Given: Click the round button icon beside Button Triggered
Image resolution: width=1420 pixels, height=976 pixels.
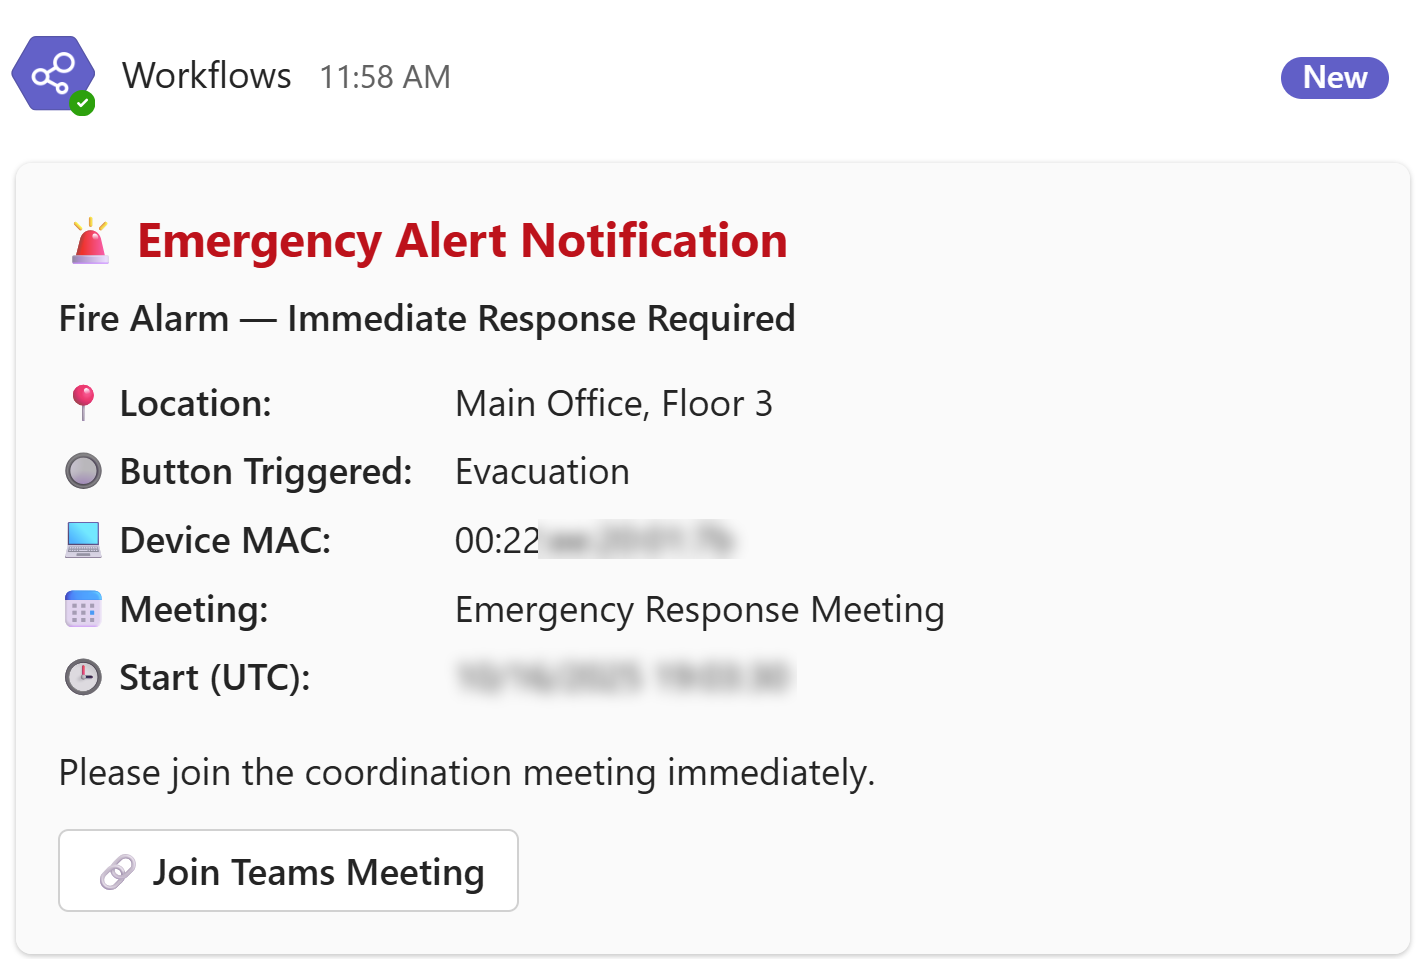Looking at the screenshot, I should tap(83, 471).
